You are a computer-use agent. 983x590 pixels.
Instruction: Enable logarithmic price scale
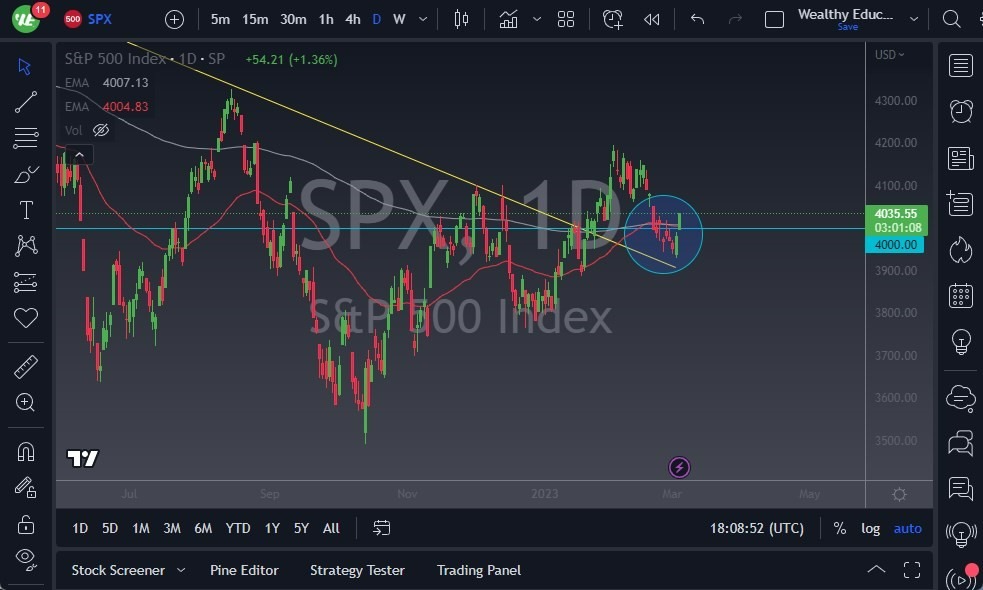pos(870,528)
